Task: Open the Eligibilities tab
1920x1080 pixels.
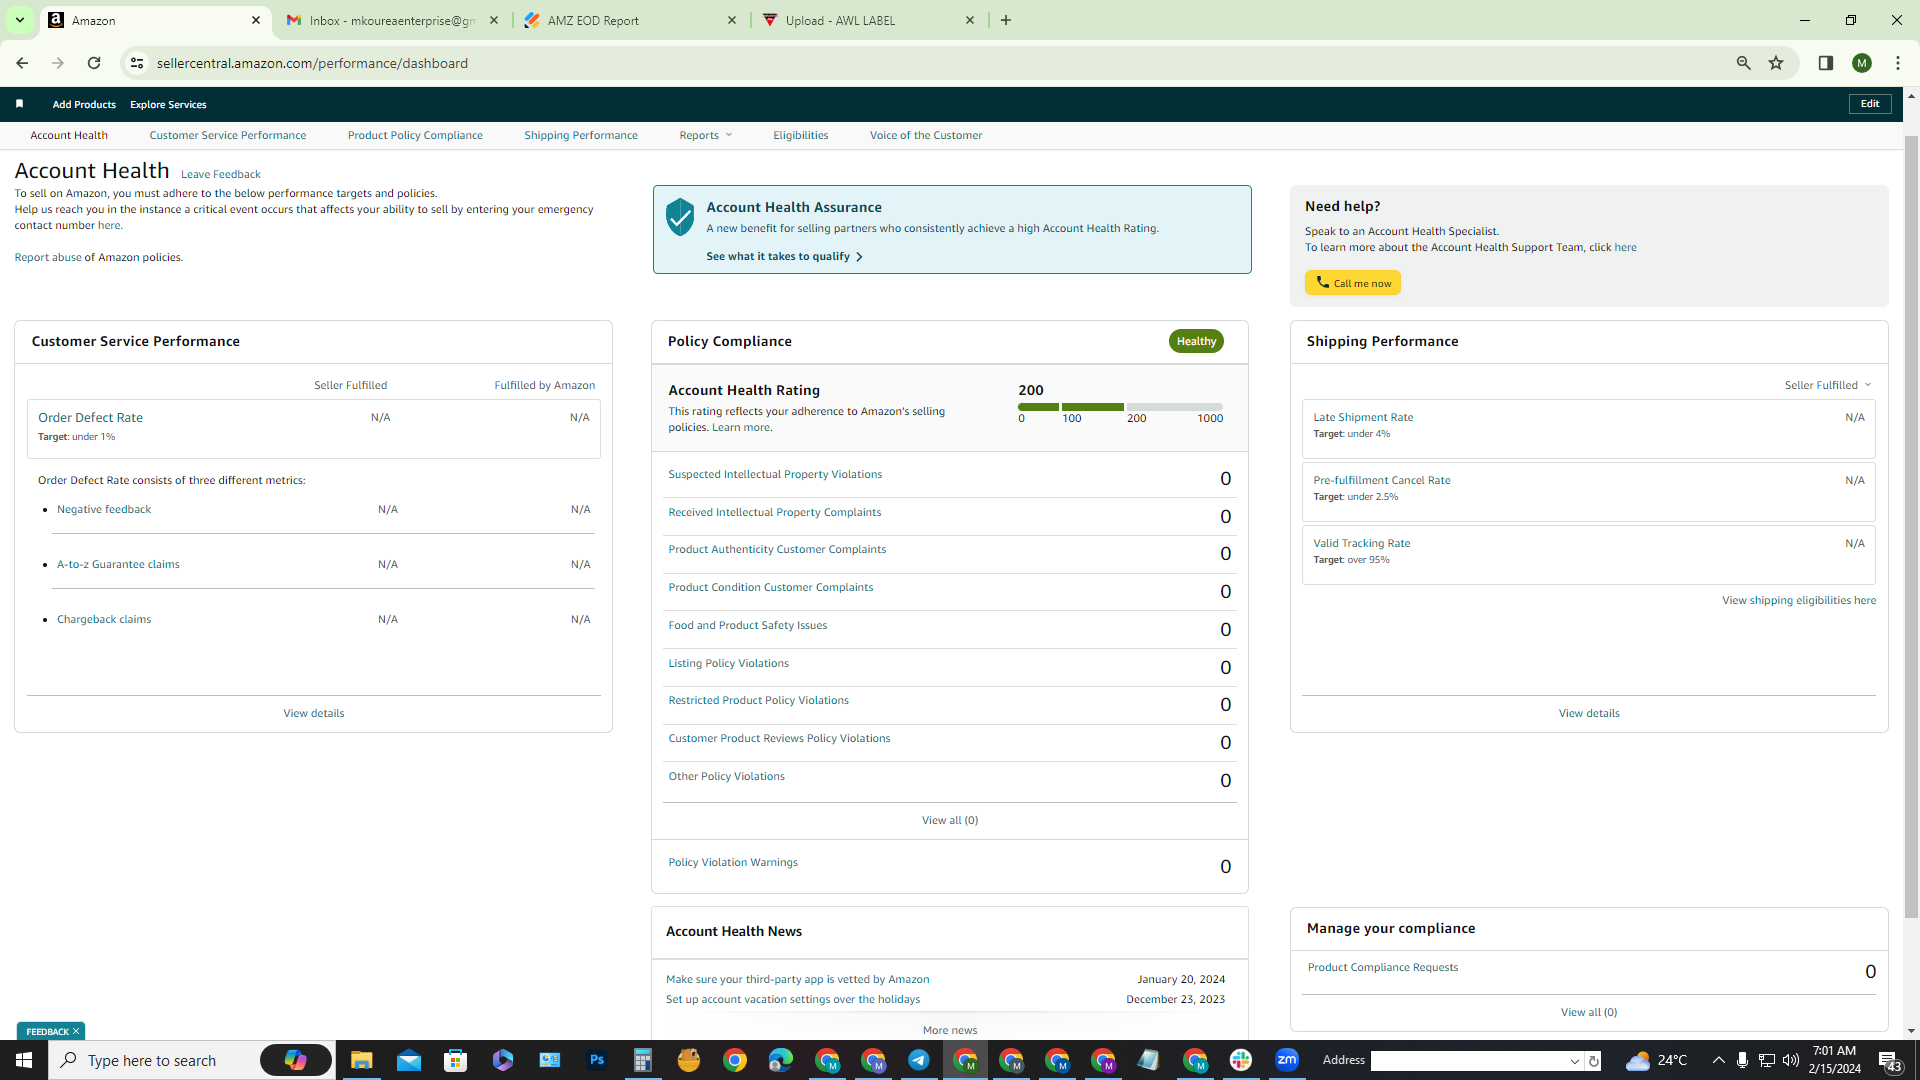Action: point(800,135)
